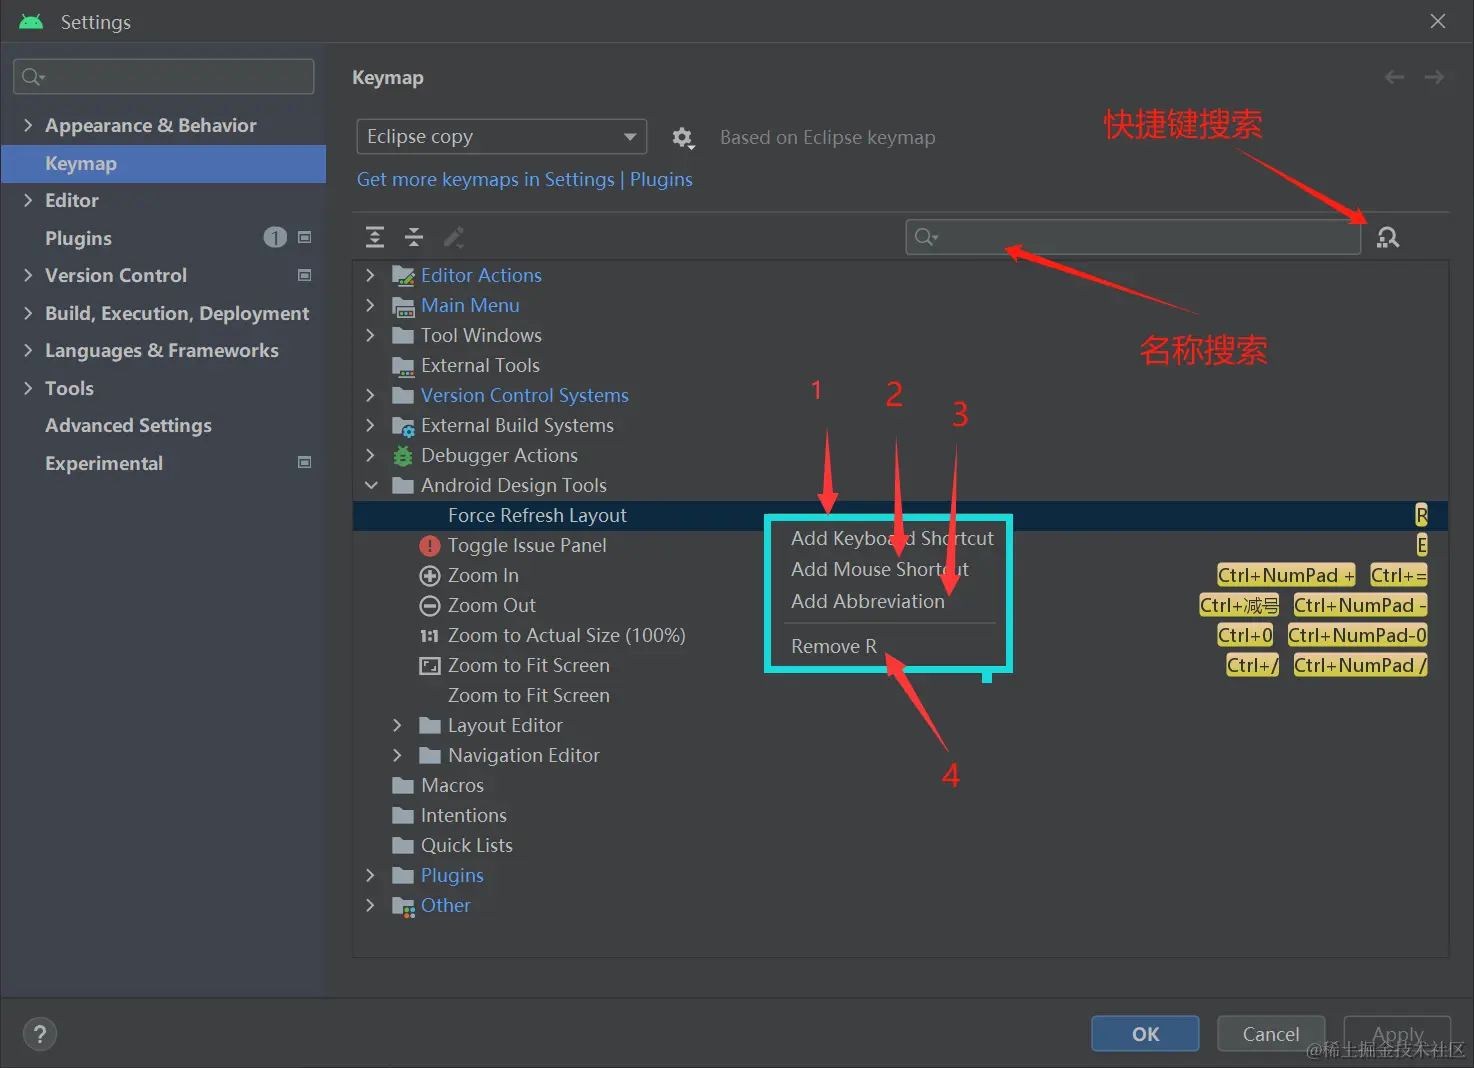
Task: Select the Force Refresh Layout row
Action: 900,515
